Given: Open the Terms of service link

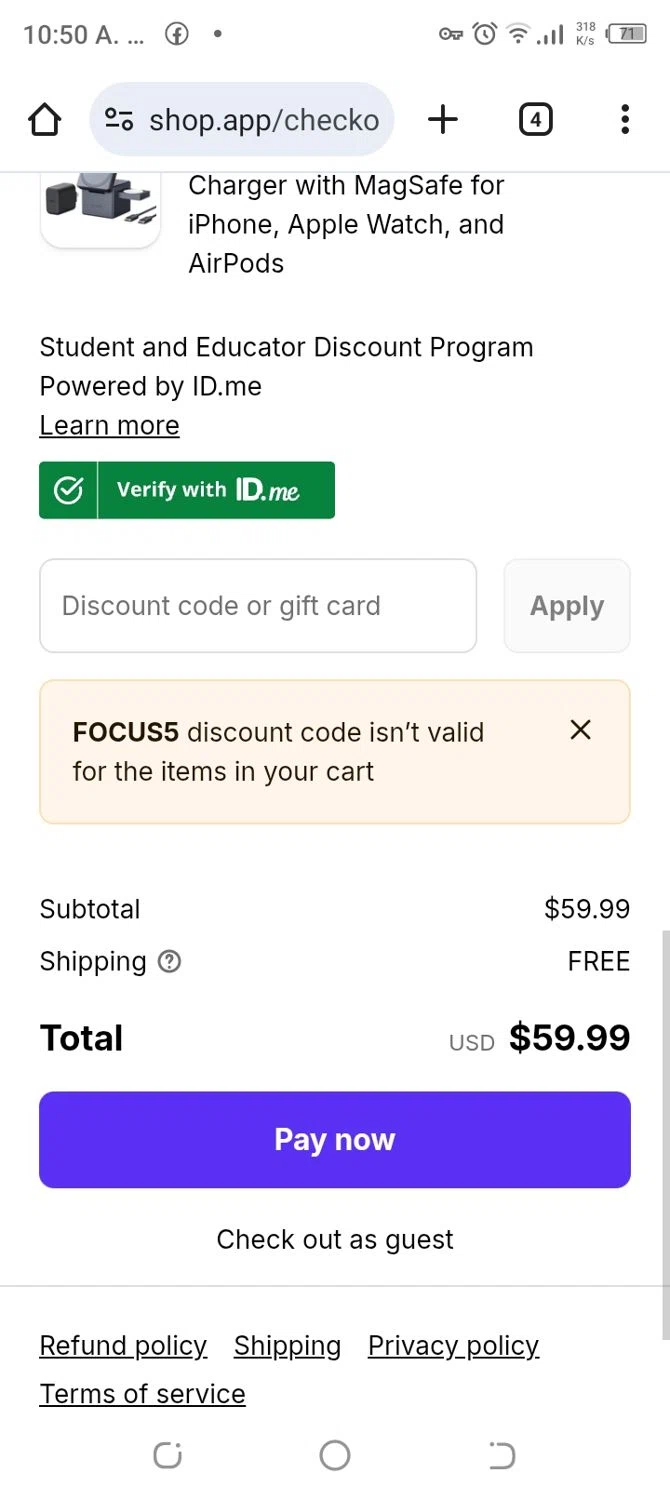Looking at the screenshot, I should click(x=142, y=1394).
